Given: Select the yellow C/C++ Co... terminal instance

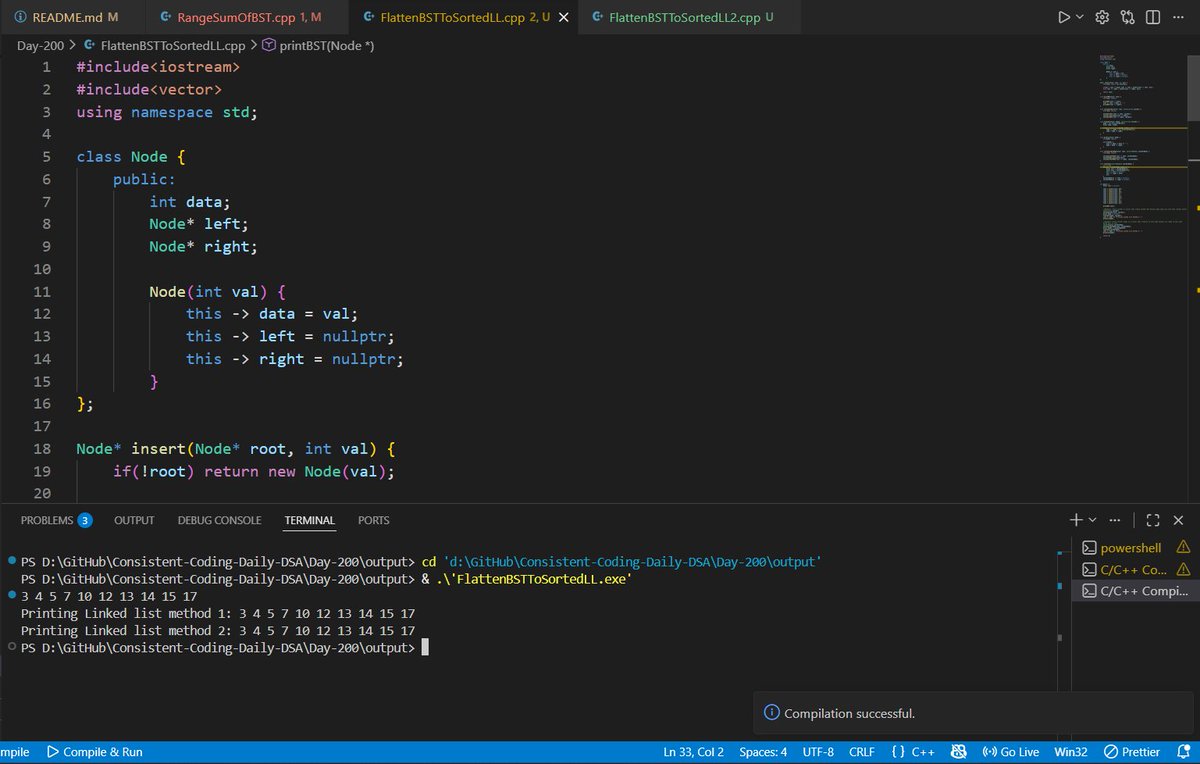Looking at the screenshot, I should pyautogui.click(x=1137, y=569).
